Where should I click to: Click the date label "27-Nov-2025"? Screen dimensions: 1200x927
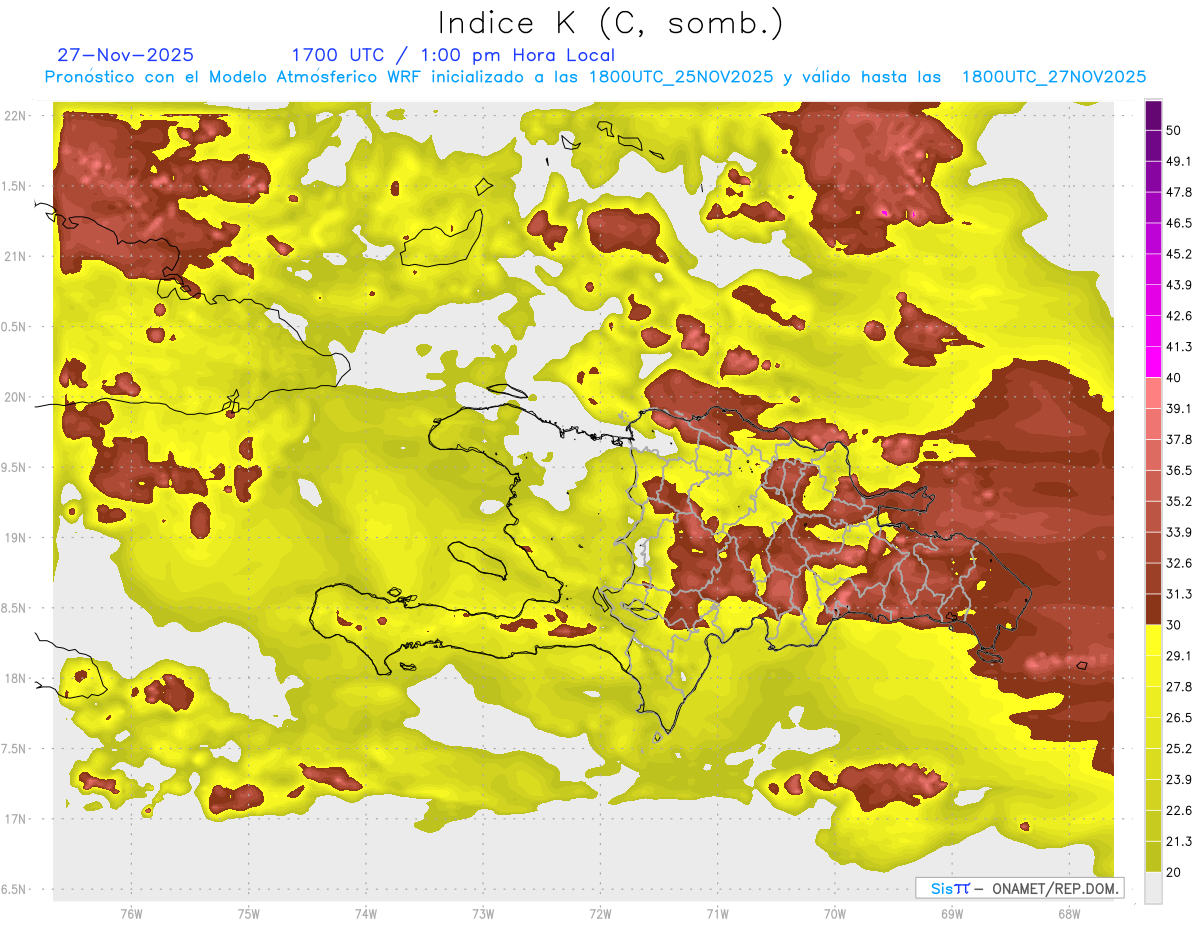[x=126, y=55]
